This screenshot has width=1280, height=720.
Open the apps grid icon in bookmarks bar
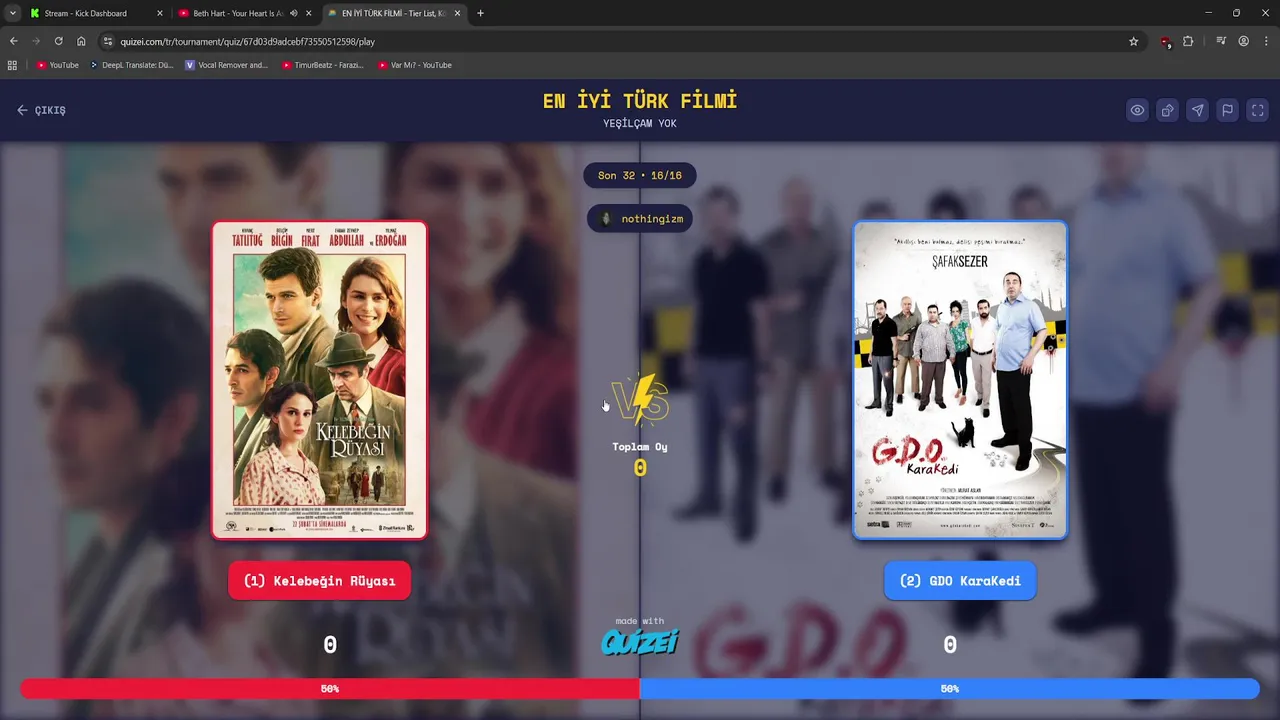[12, 65]
